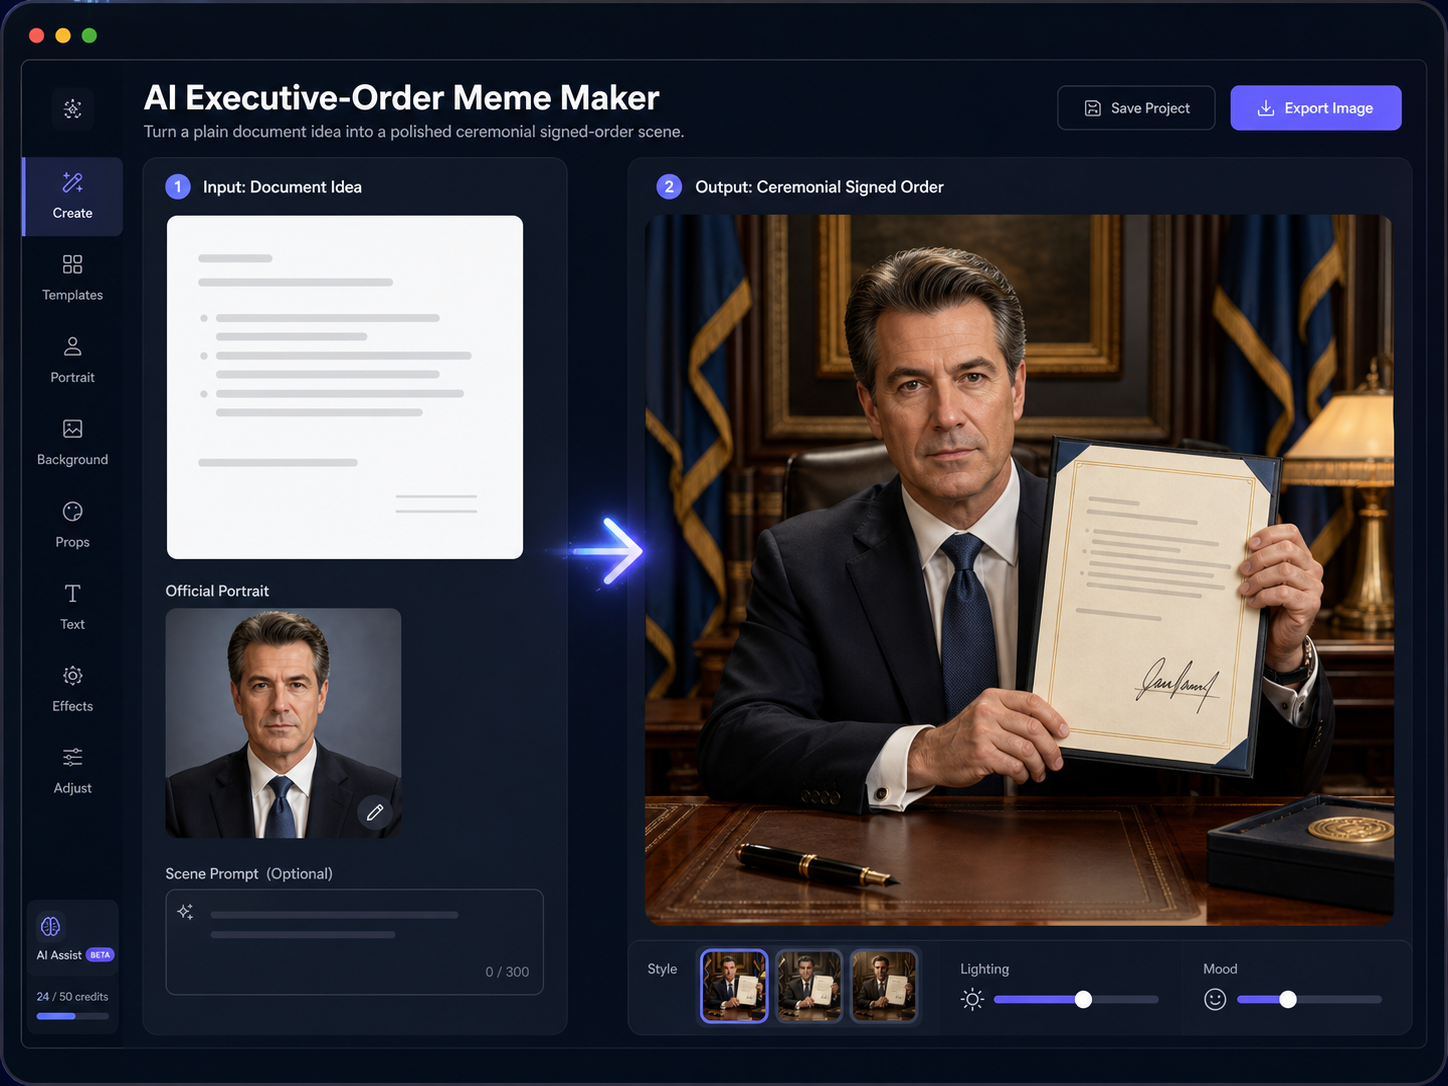Click the generated signed-order output image
Screen dimensions: 1448x1086
click(1019, 570)
